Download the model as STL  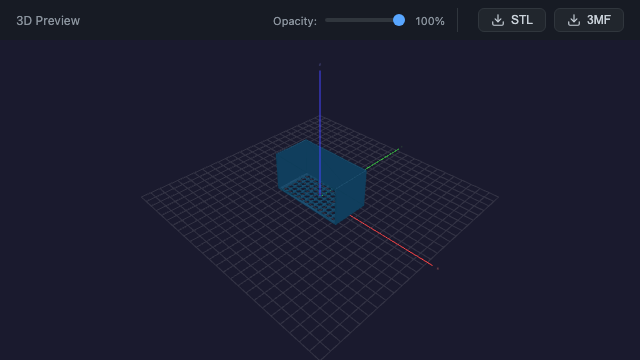click(511, 20)
